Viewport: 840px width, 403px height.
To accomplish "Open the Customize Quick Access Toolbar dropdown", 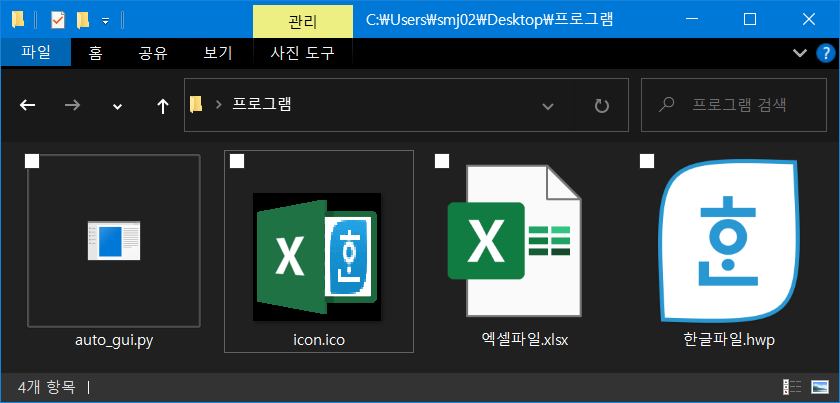I will (106, 21).
